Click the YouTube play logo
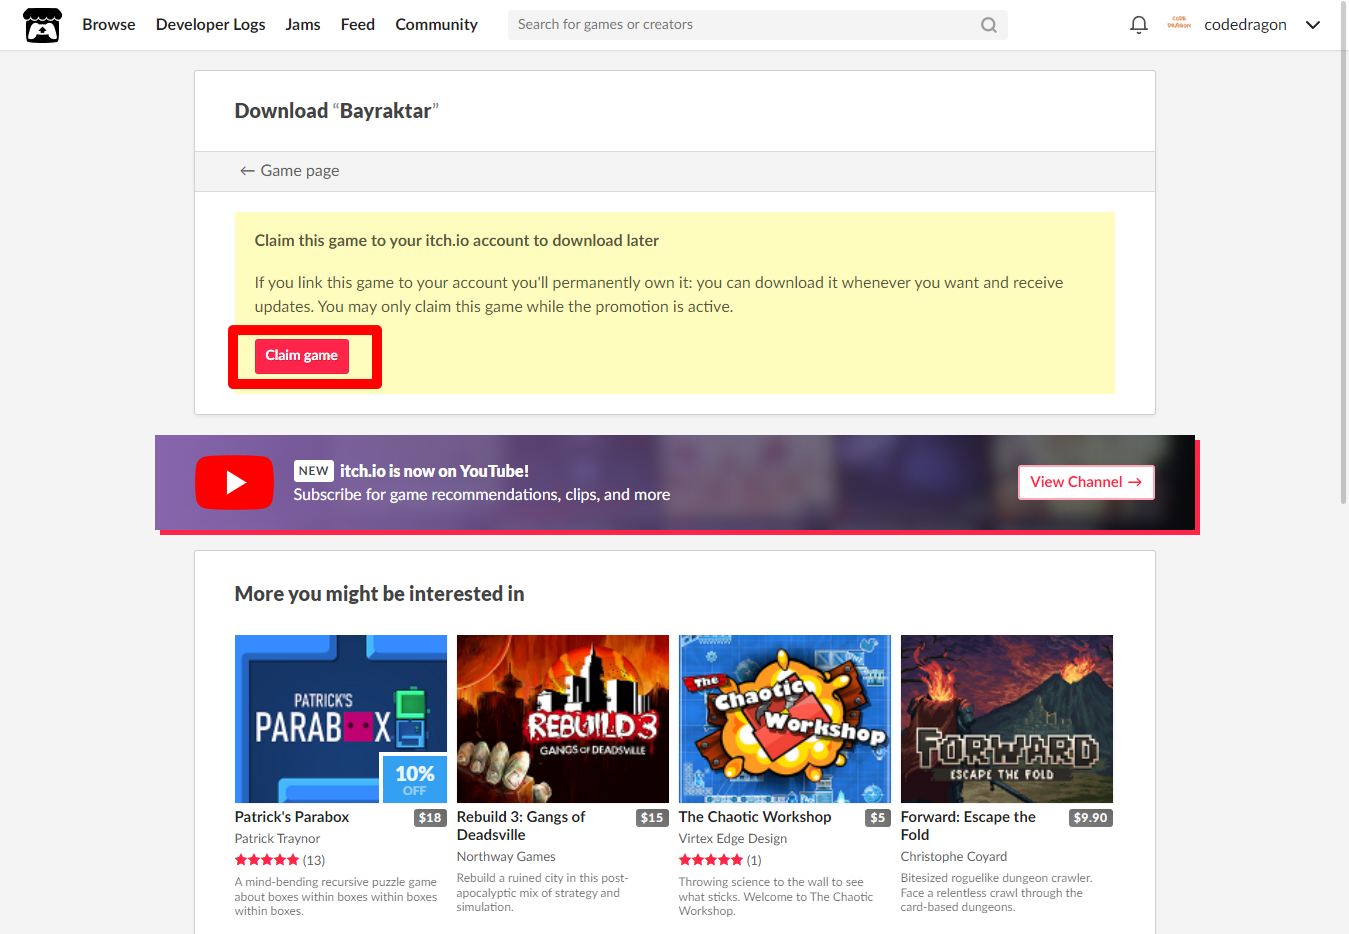This screenshot has height=934, width=1349. pyautogui.click(x=234, y=482)
